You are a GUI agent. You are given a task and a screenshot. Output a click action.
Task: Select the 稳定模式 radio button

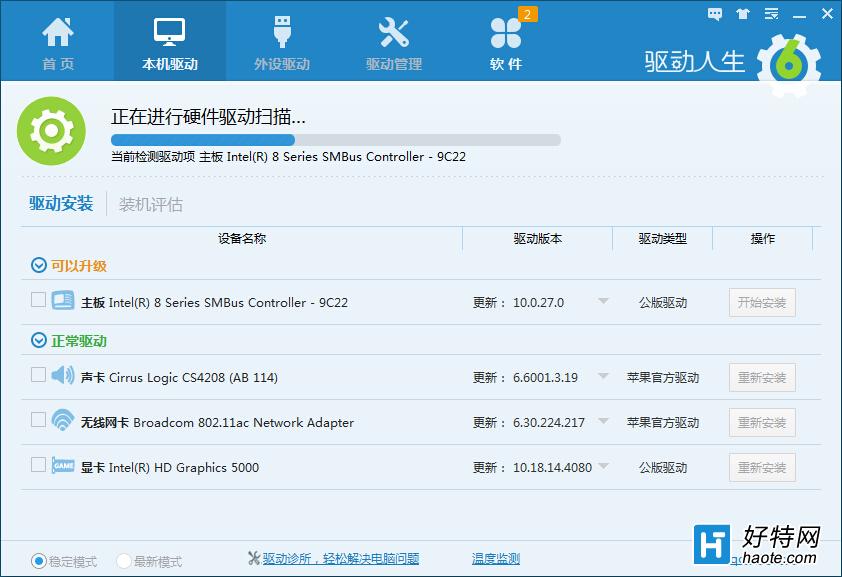tap(39, 561)
